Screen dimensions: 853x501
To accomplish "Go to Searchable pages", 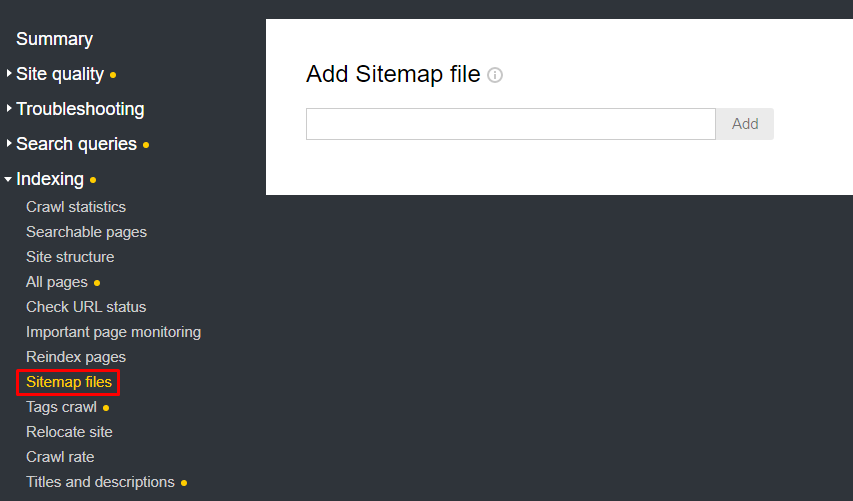I will click(86, 232).
